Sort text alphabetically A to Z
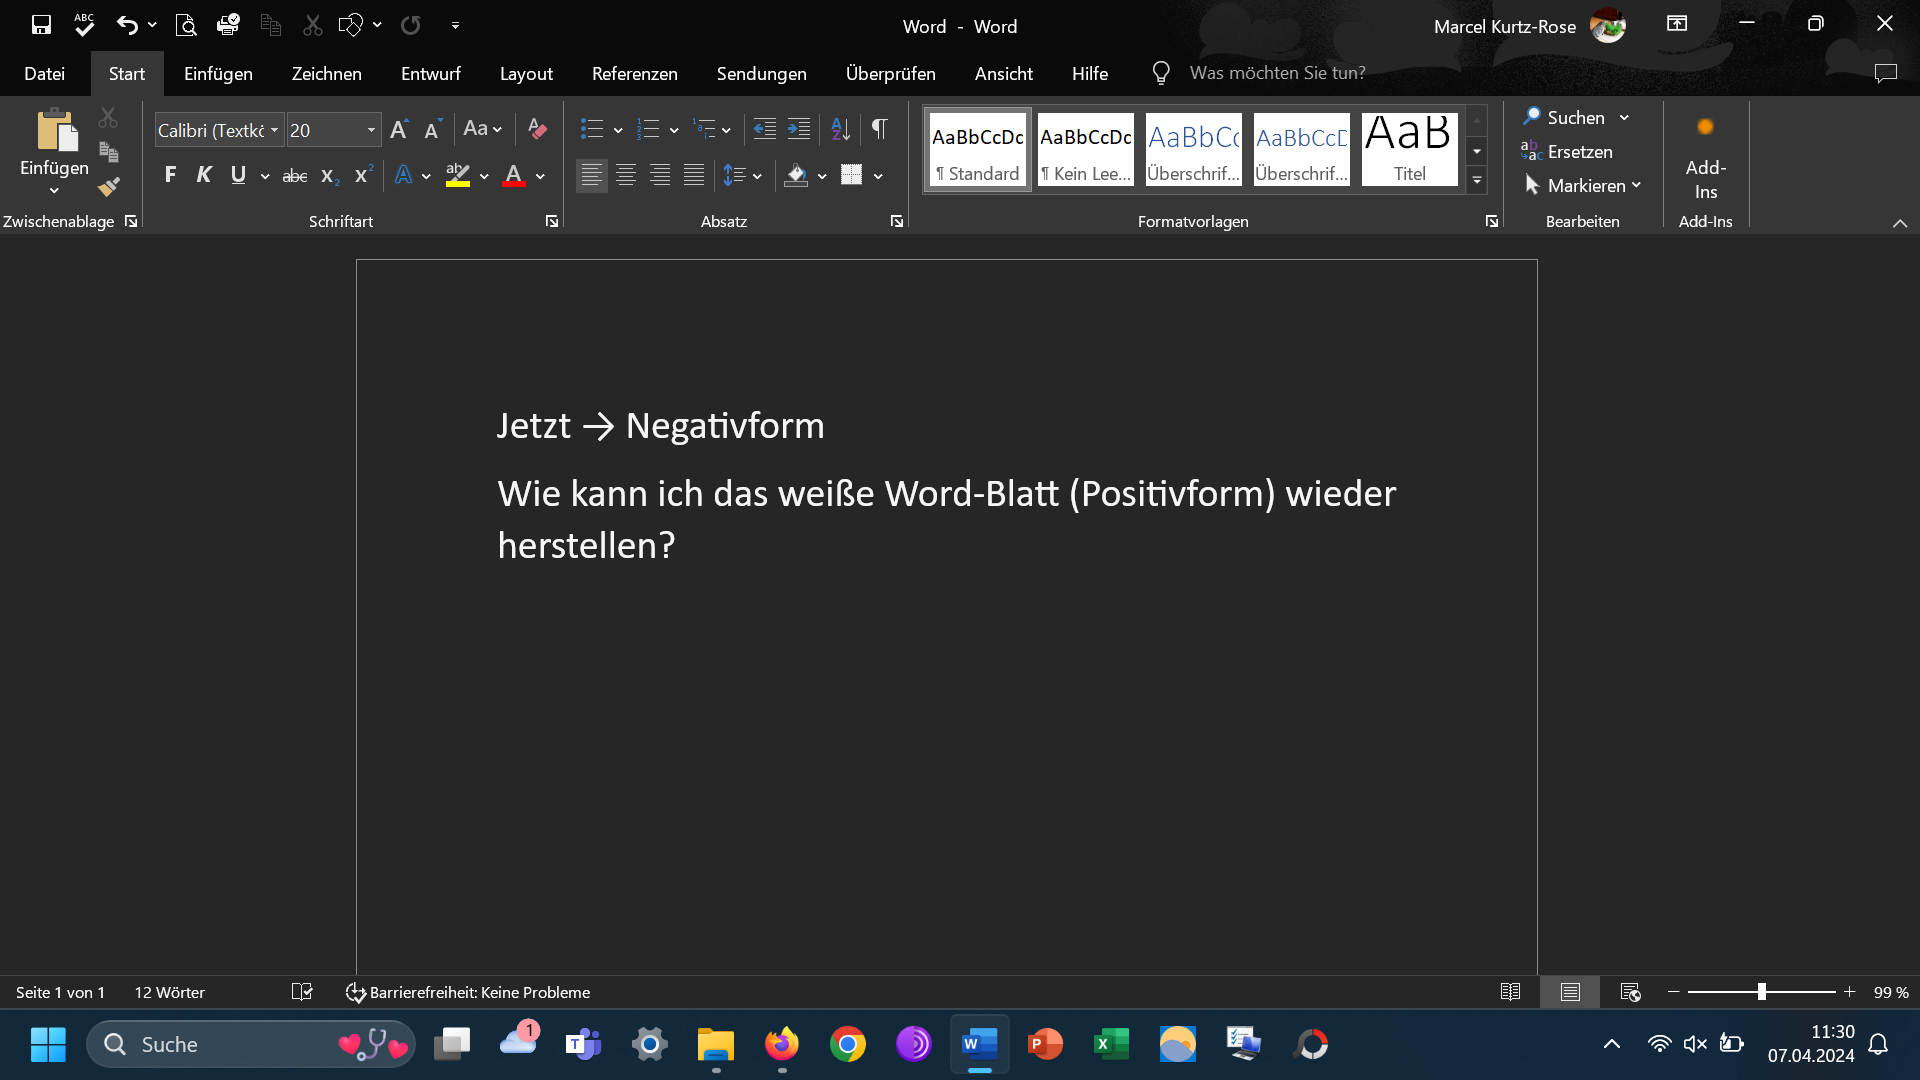This screenshot has height=1080, width=1920. click(841, 129)
